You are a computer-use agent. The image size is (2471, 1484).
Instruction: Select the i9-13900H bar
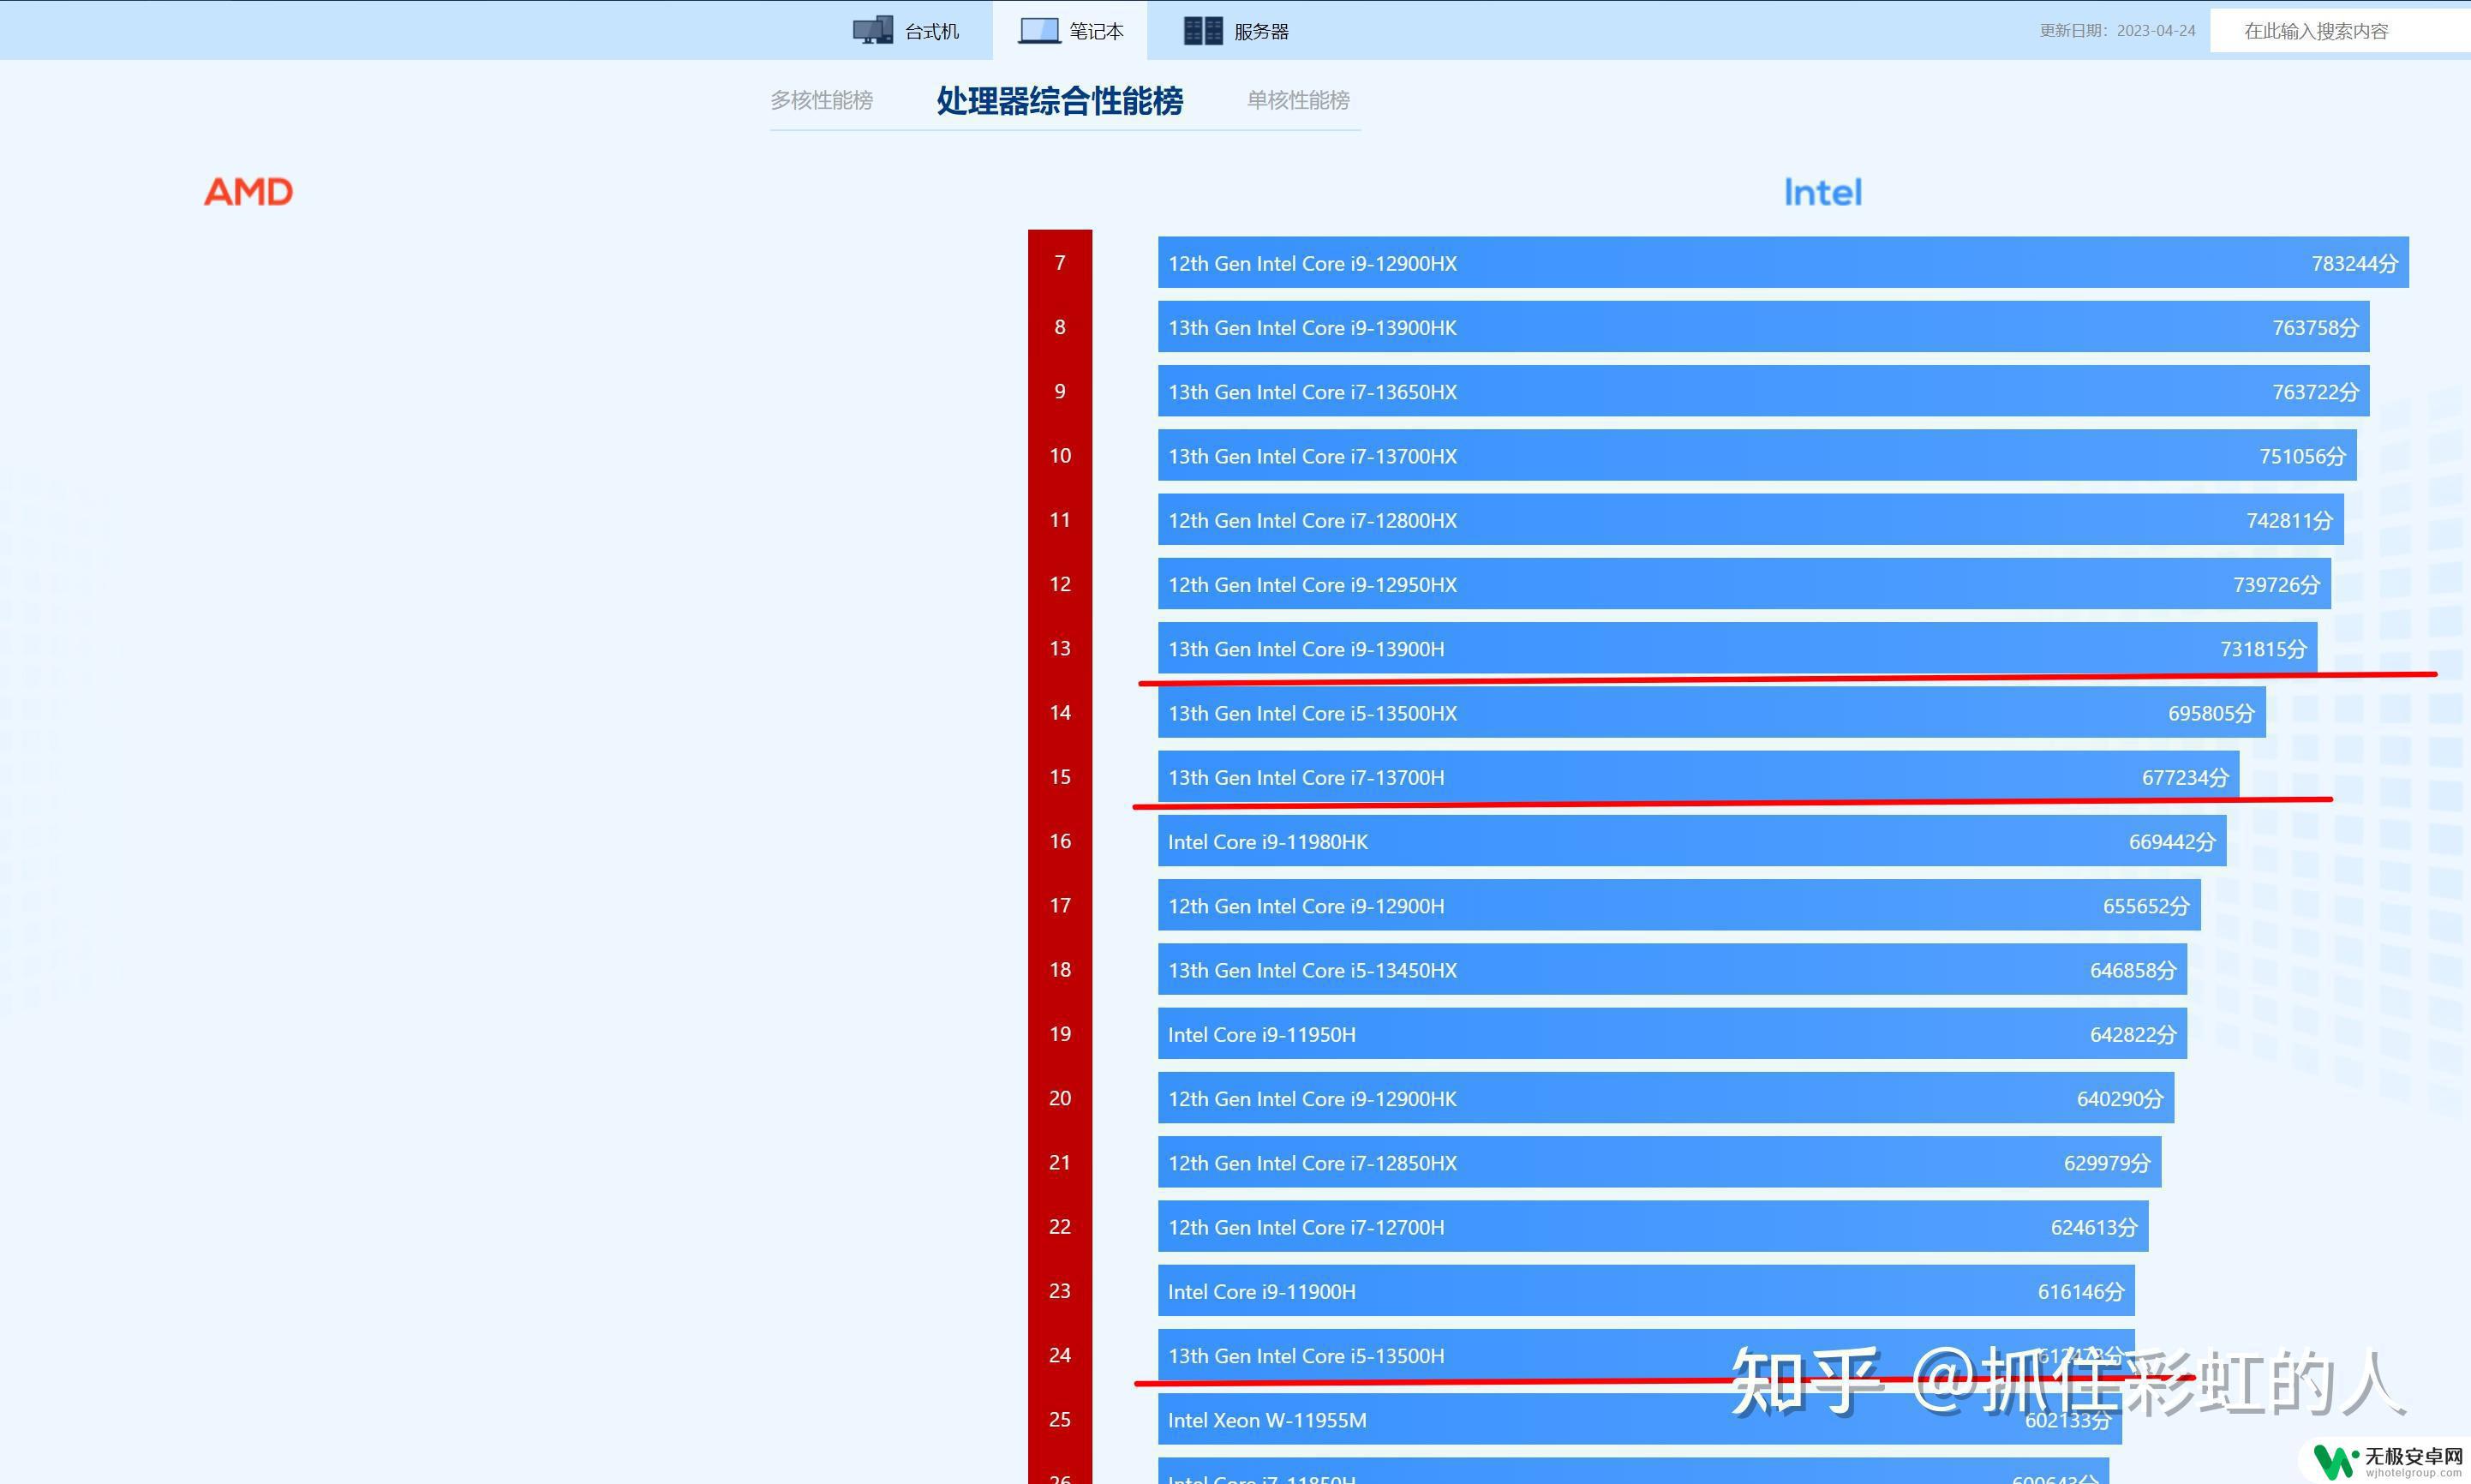(x=1737, y=648)
